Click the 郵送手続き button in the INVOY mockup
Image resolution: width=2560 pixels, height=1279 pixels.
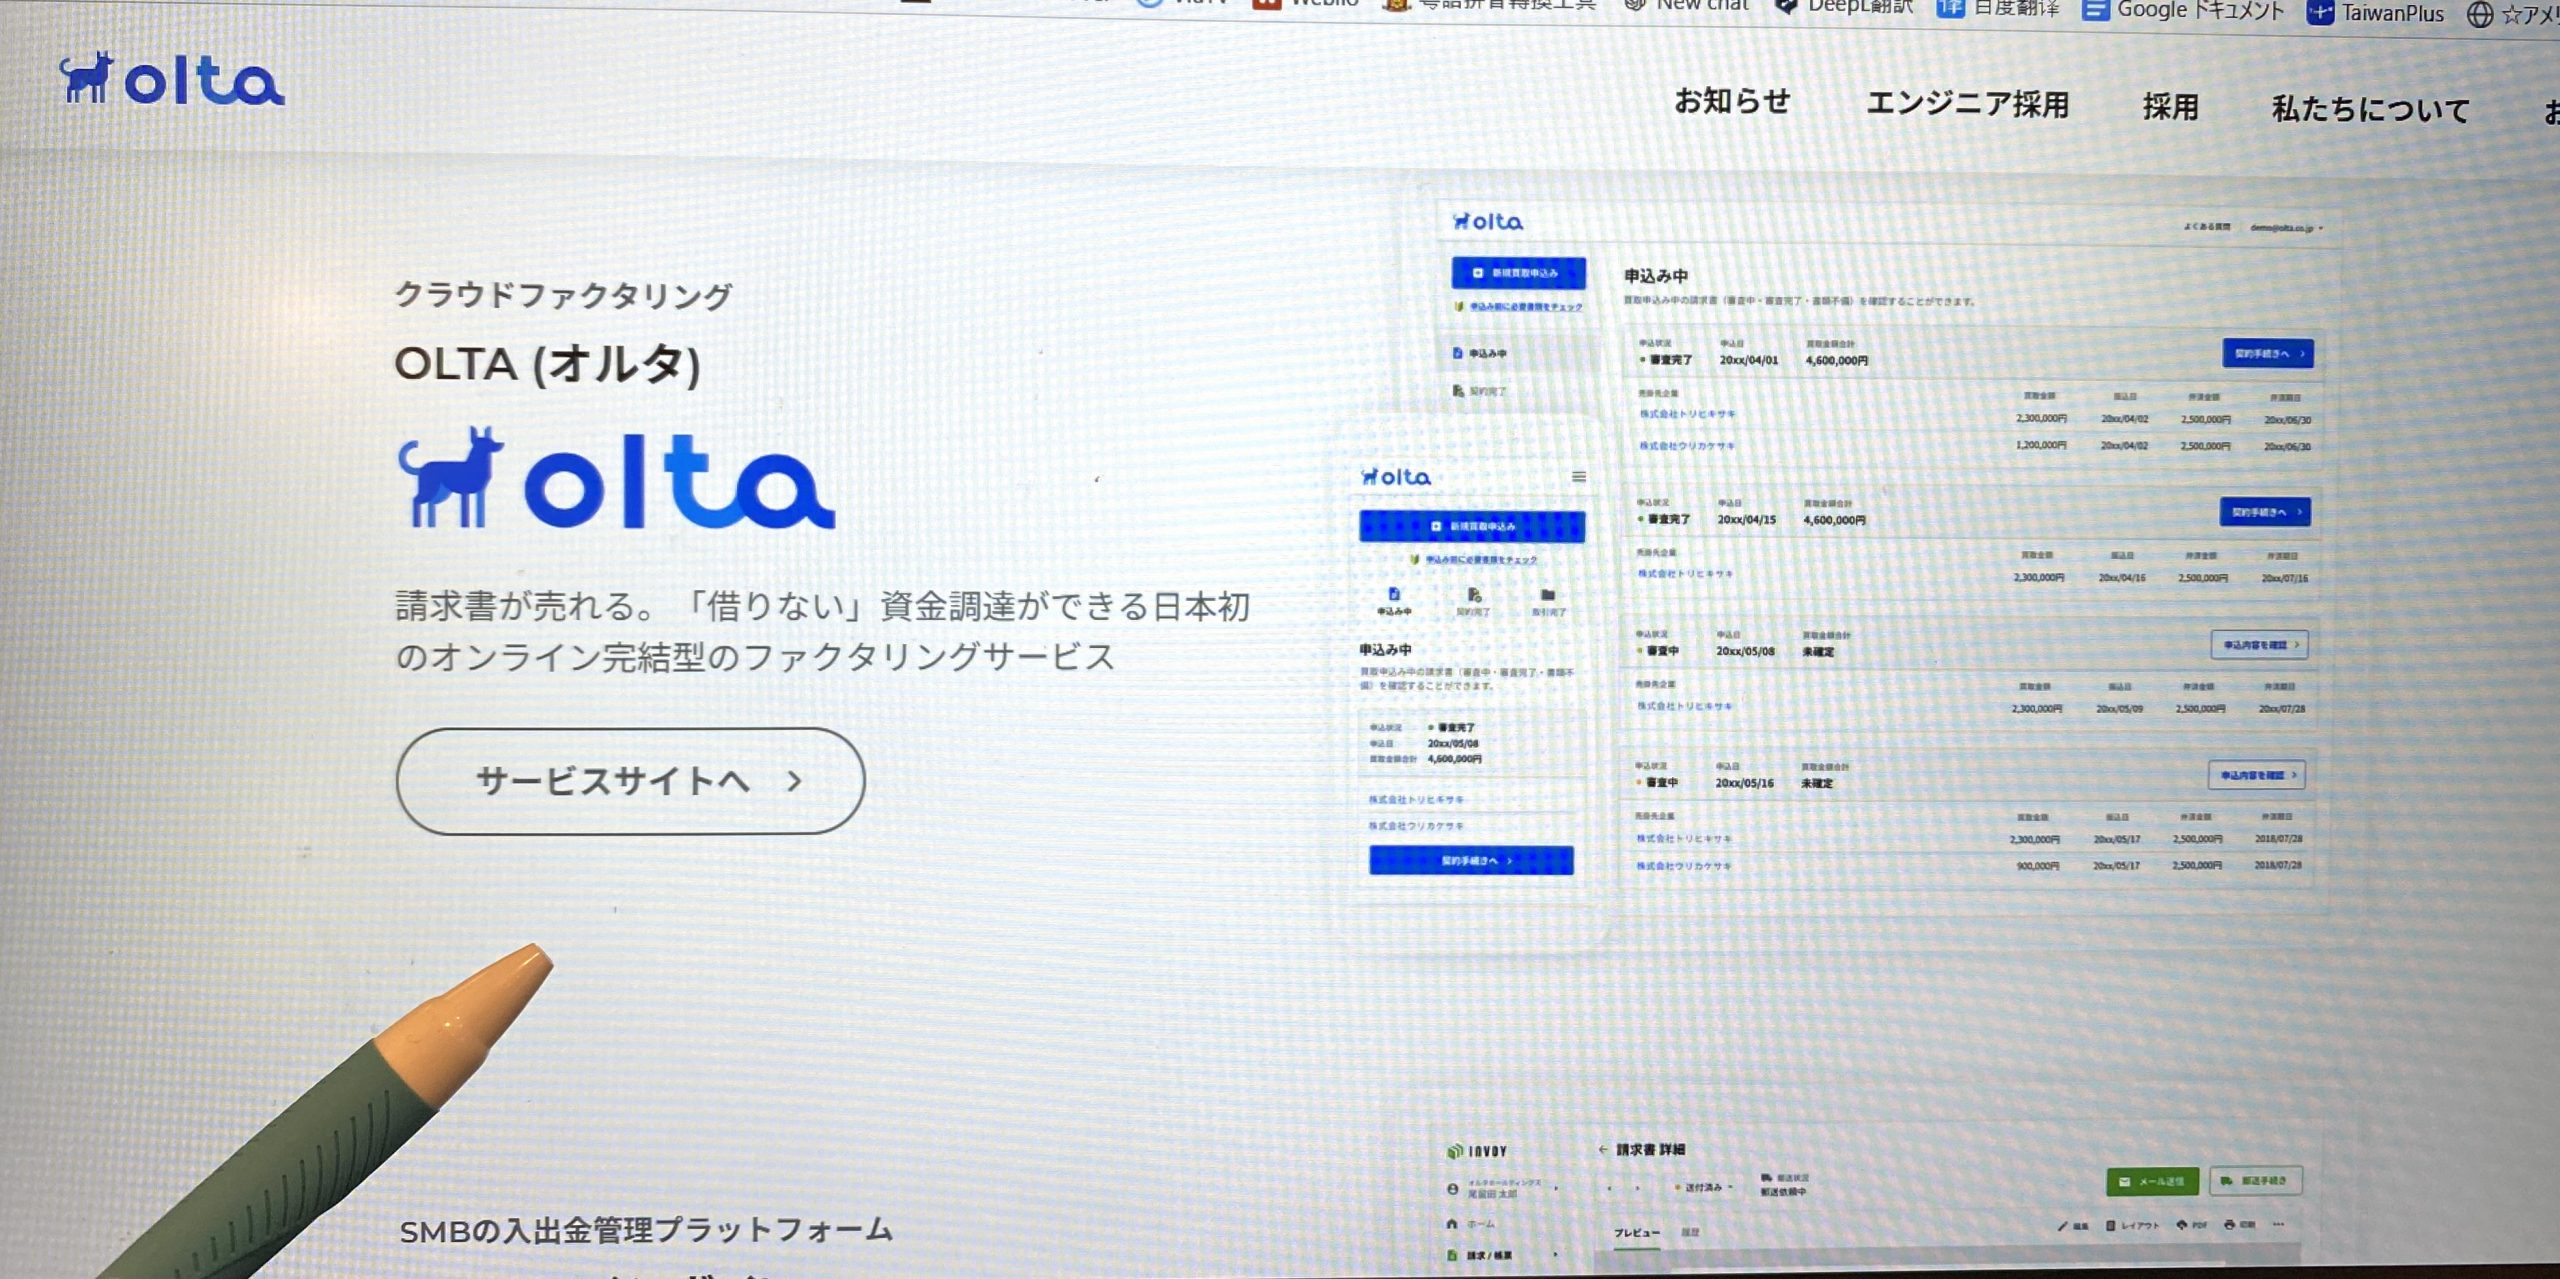[2256, 1181]
